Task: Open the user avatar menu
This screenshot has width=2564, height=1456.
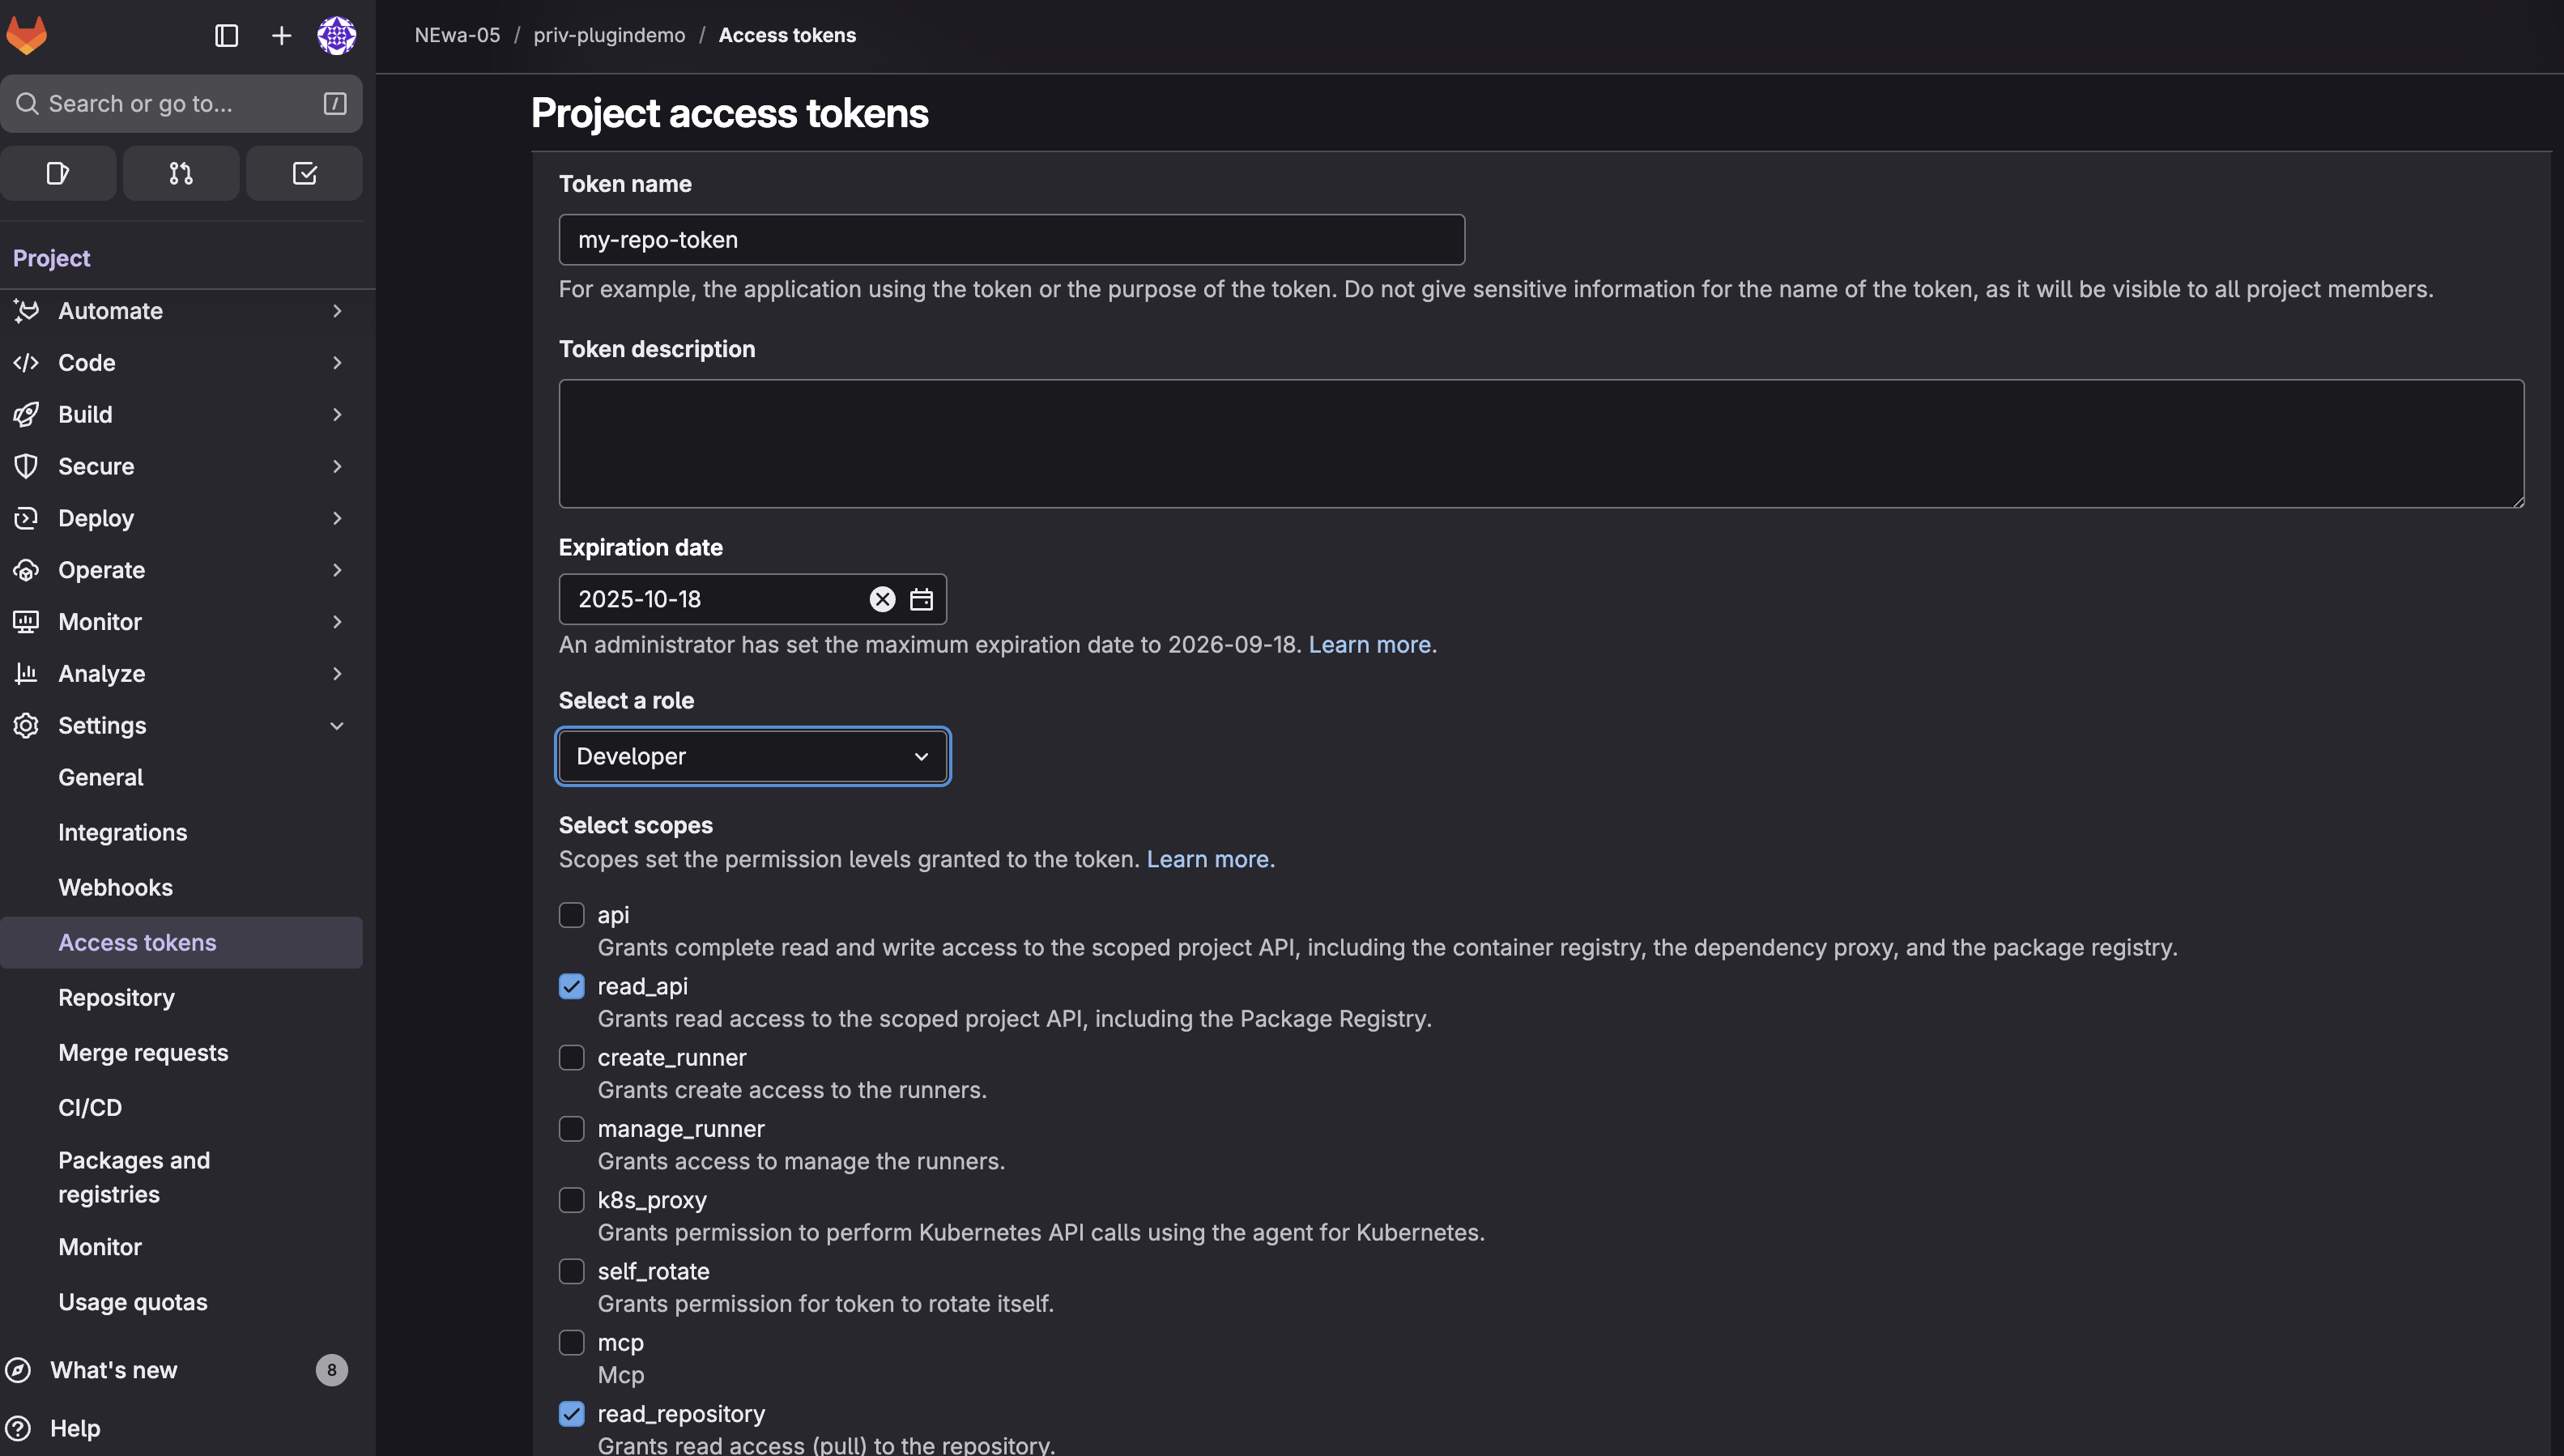Action: tap(336, 36)
